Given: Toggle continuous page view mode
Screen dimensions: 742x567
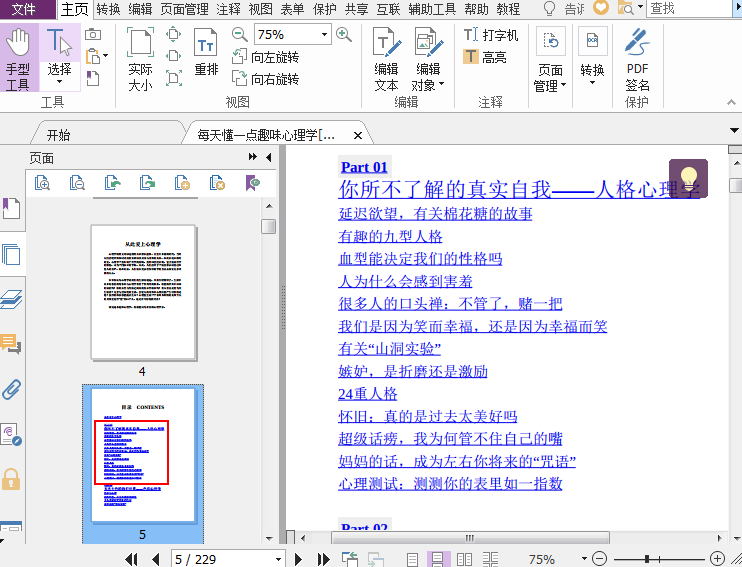Looking at the screenshot, I should pyautogui.click(x=438, y=559).
